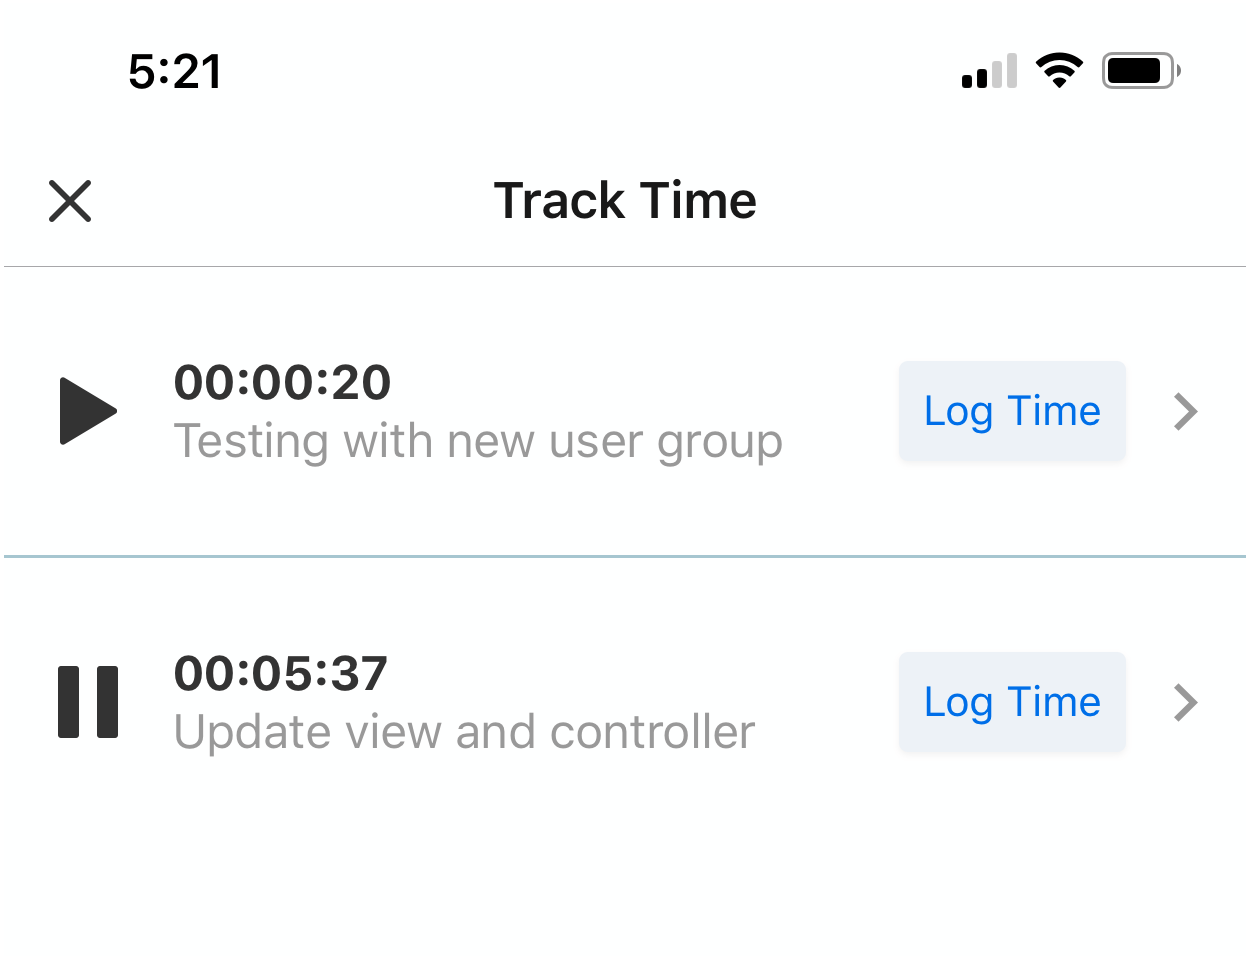Log Time for Update view and controller
Screen dimensions: 1249x956
point(1012,702)
